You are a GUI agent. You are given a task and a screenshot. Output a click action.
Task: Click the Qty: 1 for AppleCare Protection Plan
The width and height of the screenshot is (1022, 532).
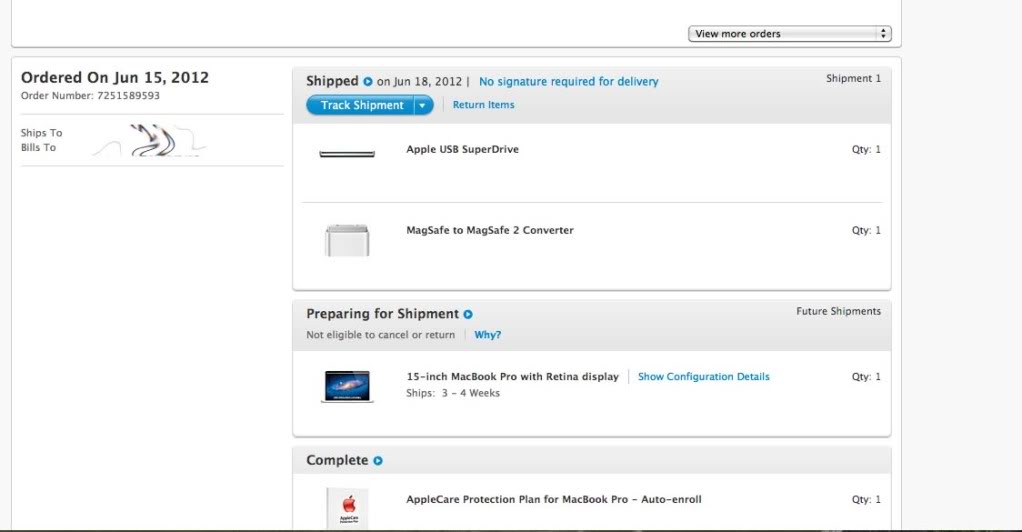pyautogui.click(x=866, y=499)
